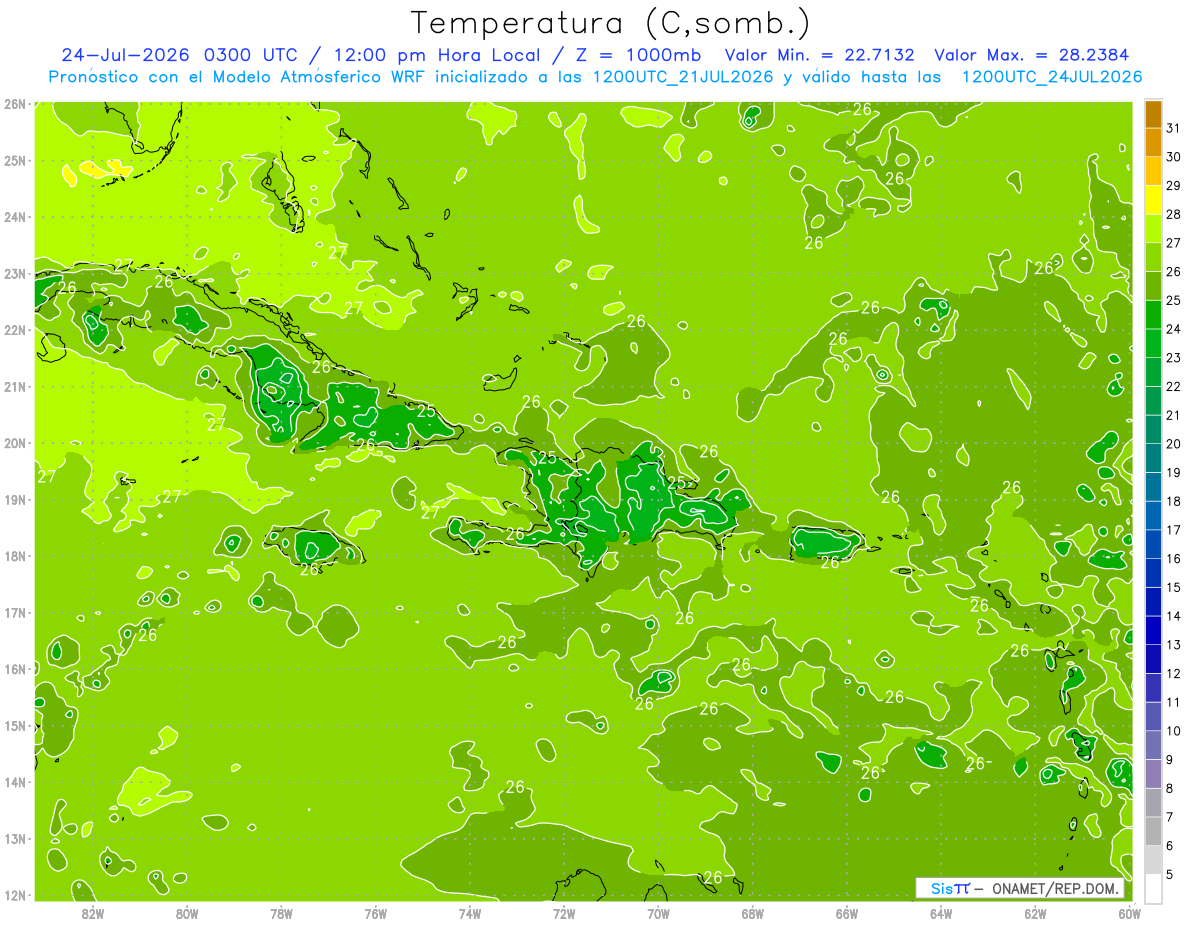Pick the white swatch at scale bottom
The image size is (1200, 927).
1153,888
